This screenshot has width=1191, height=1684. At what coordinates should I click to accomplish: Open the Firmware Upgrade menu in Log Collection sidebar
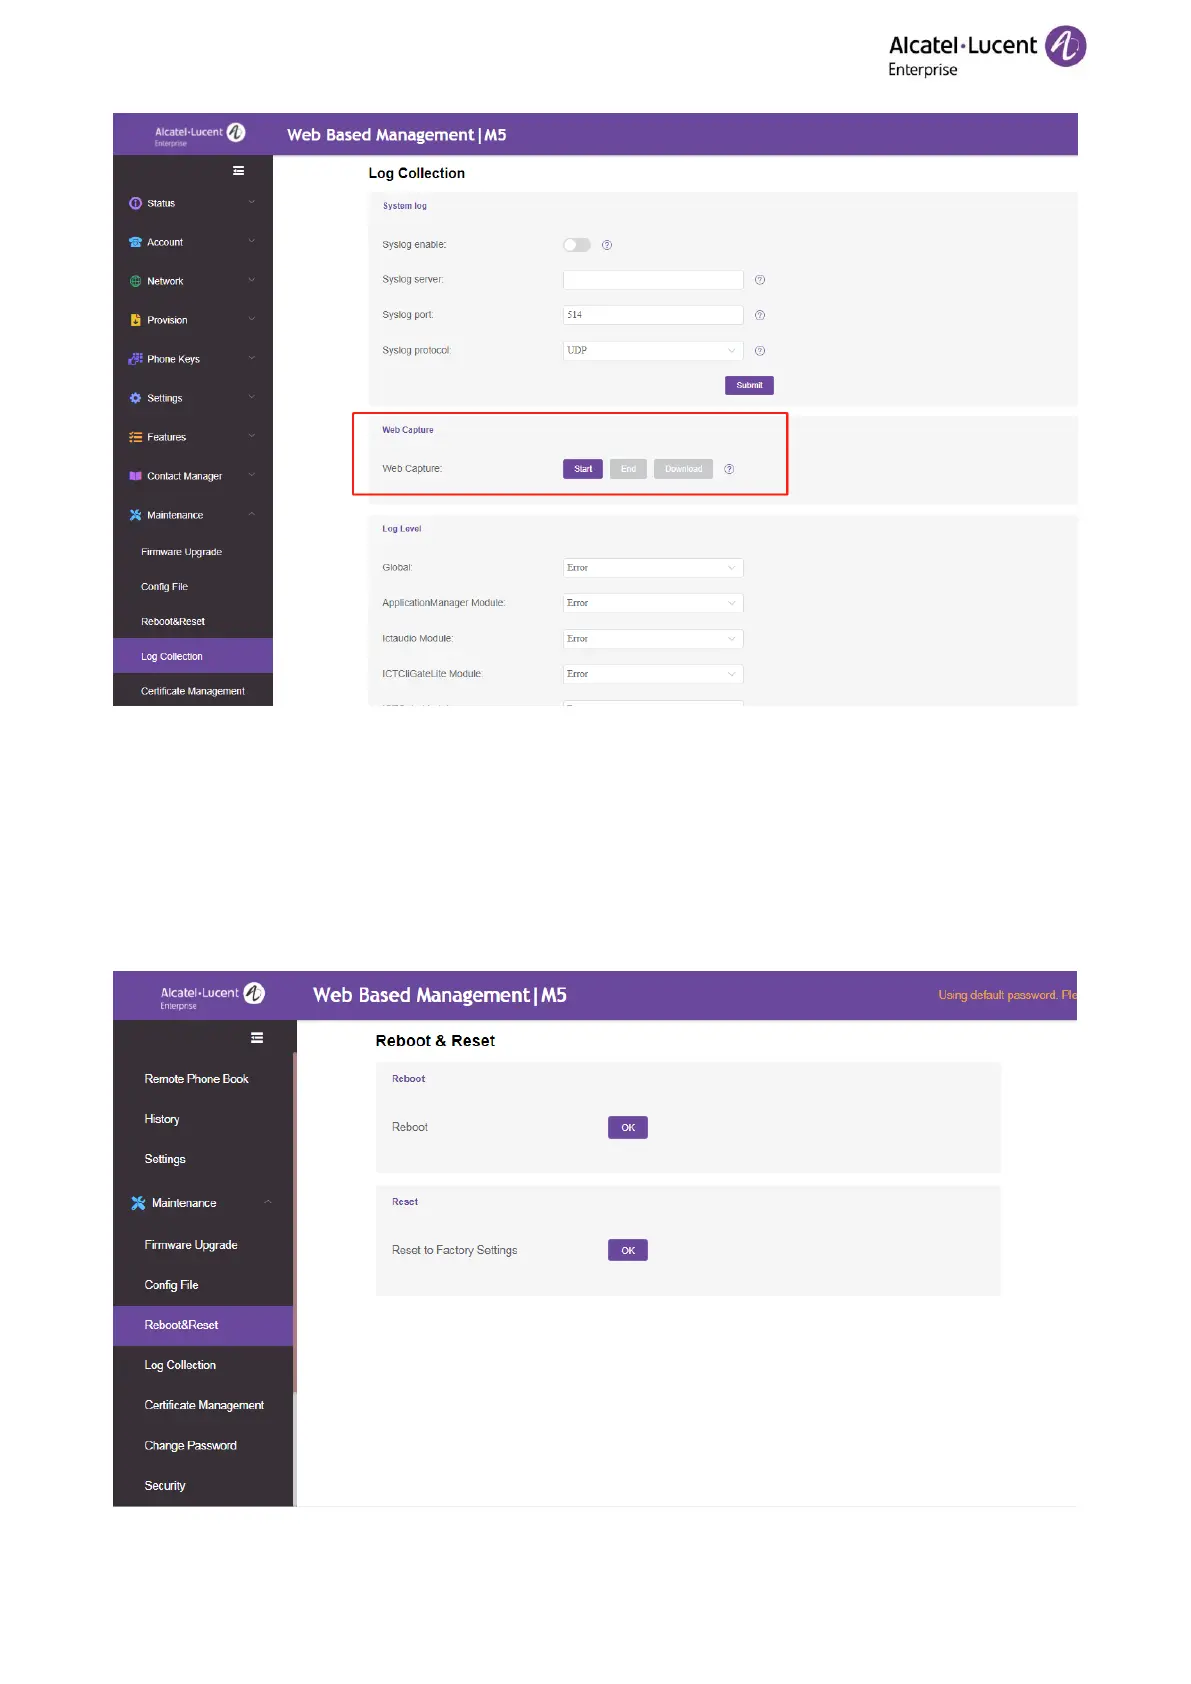tap(181, 552)
